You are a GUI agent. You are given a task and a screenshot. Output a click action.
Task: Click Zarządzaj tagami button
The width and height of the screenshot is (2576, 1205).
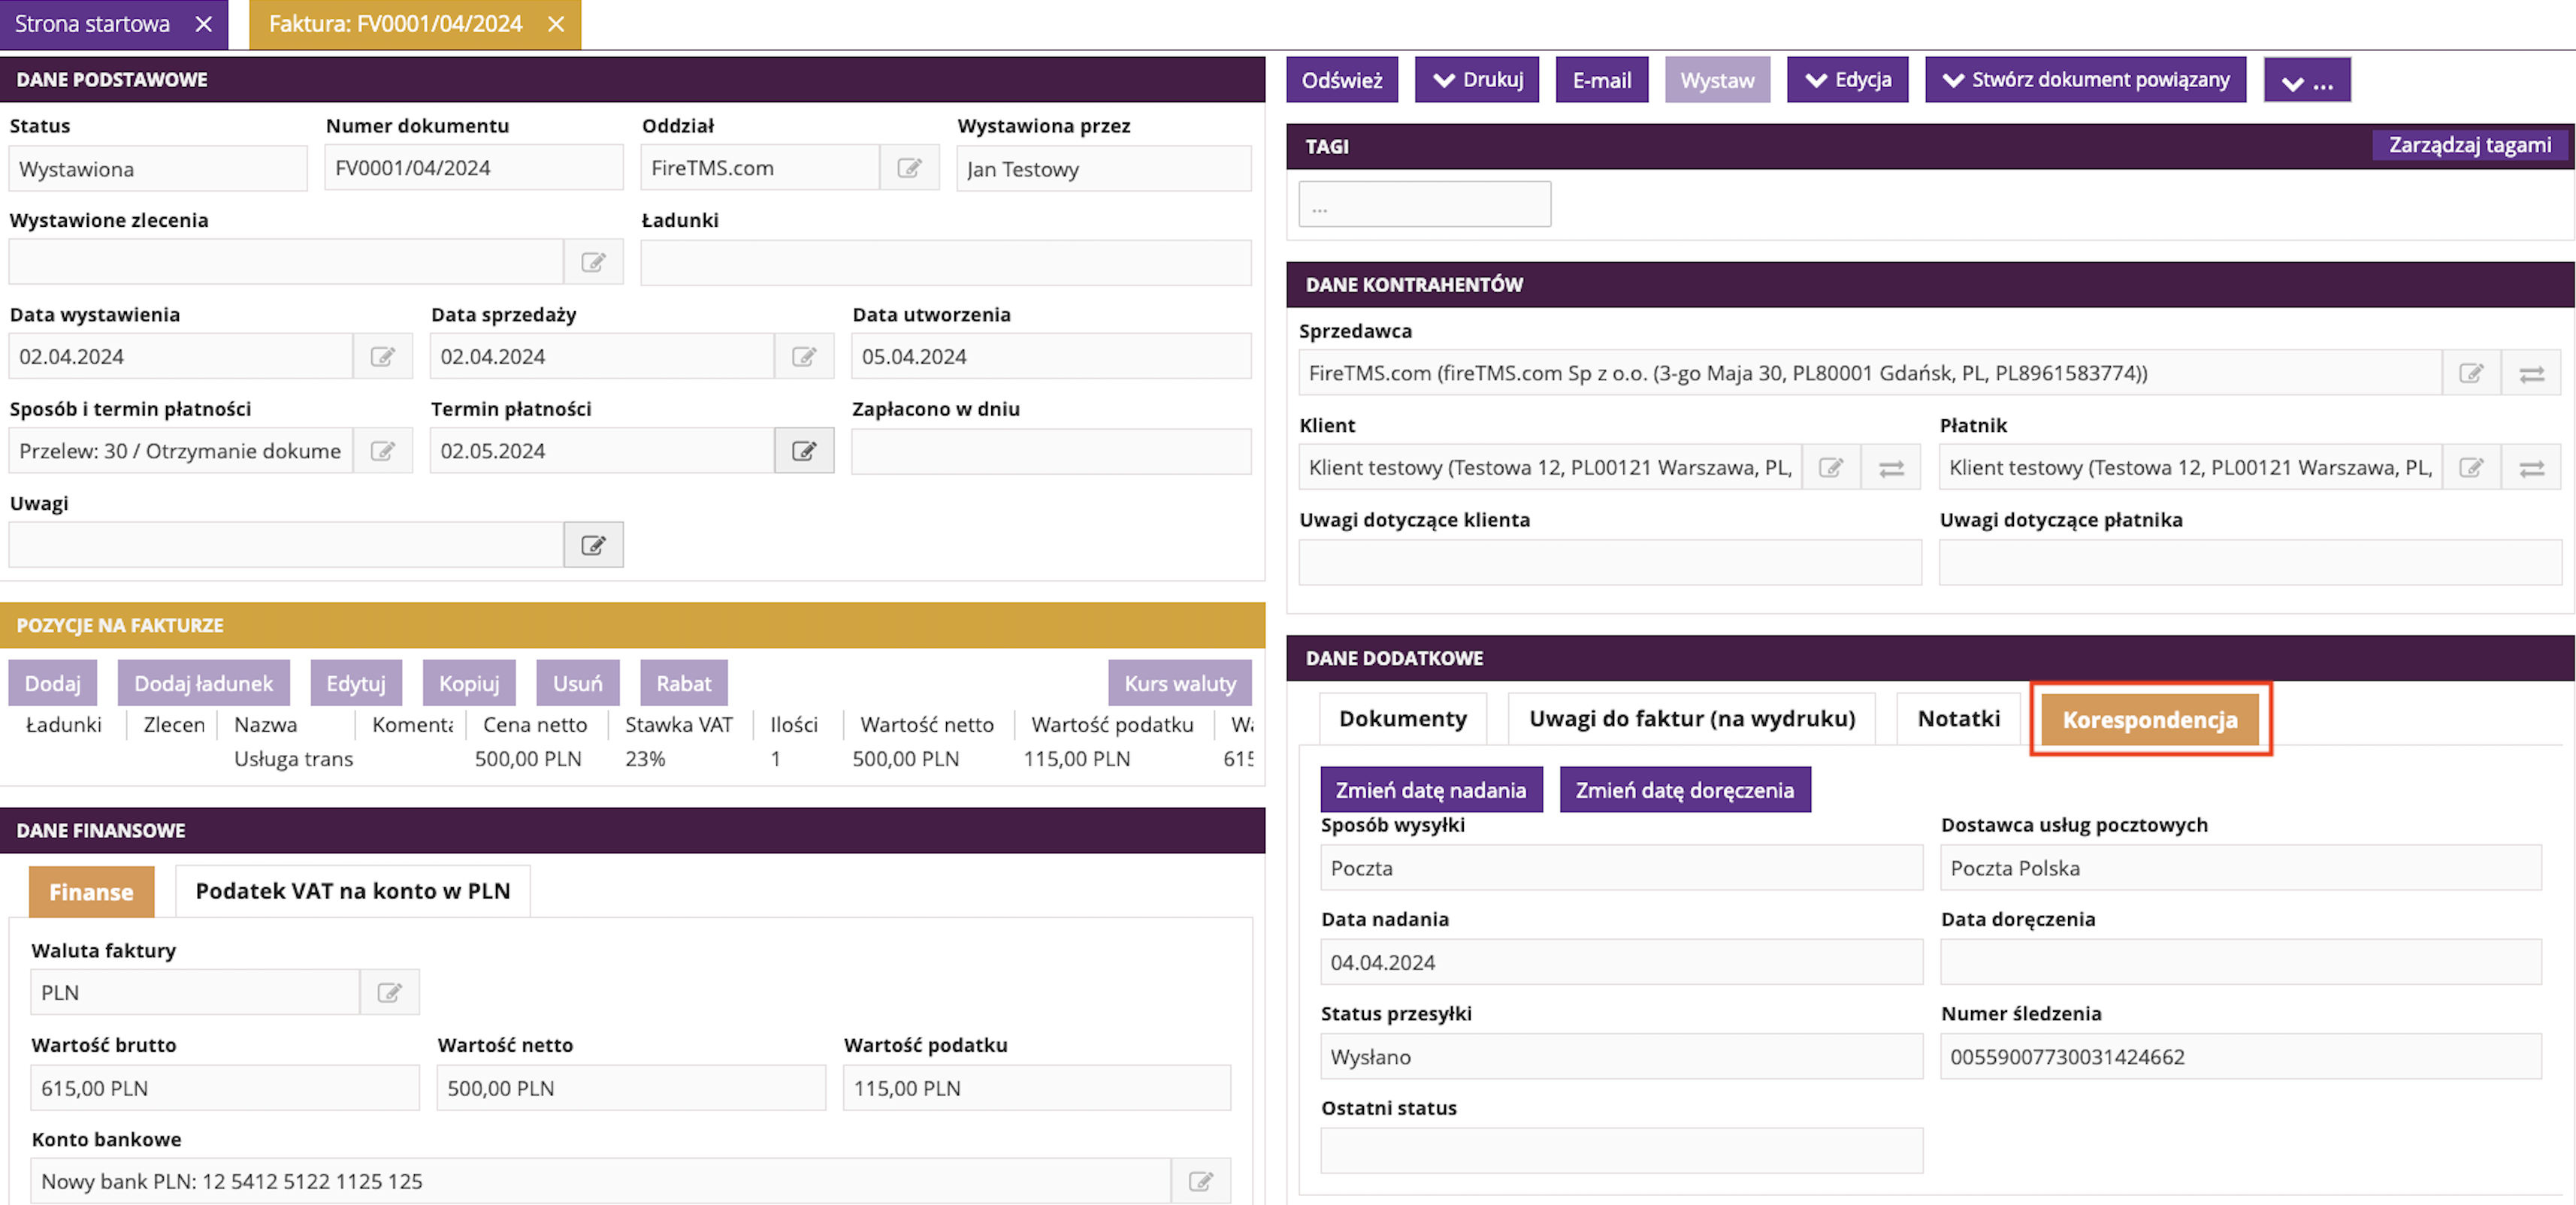click(2468, 145)
